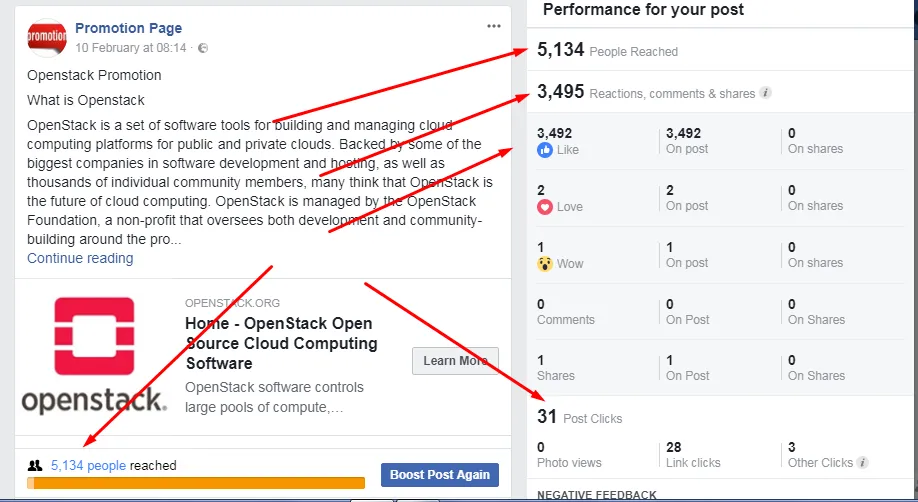Click the Learn More button
Image resolution: width=918 pixels, height=502 pixels.
point(455,361)
